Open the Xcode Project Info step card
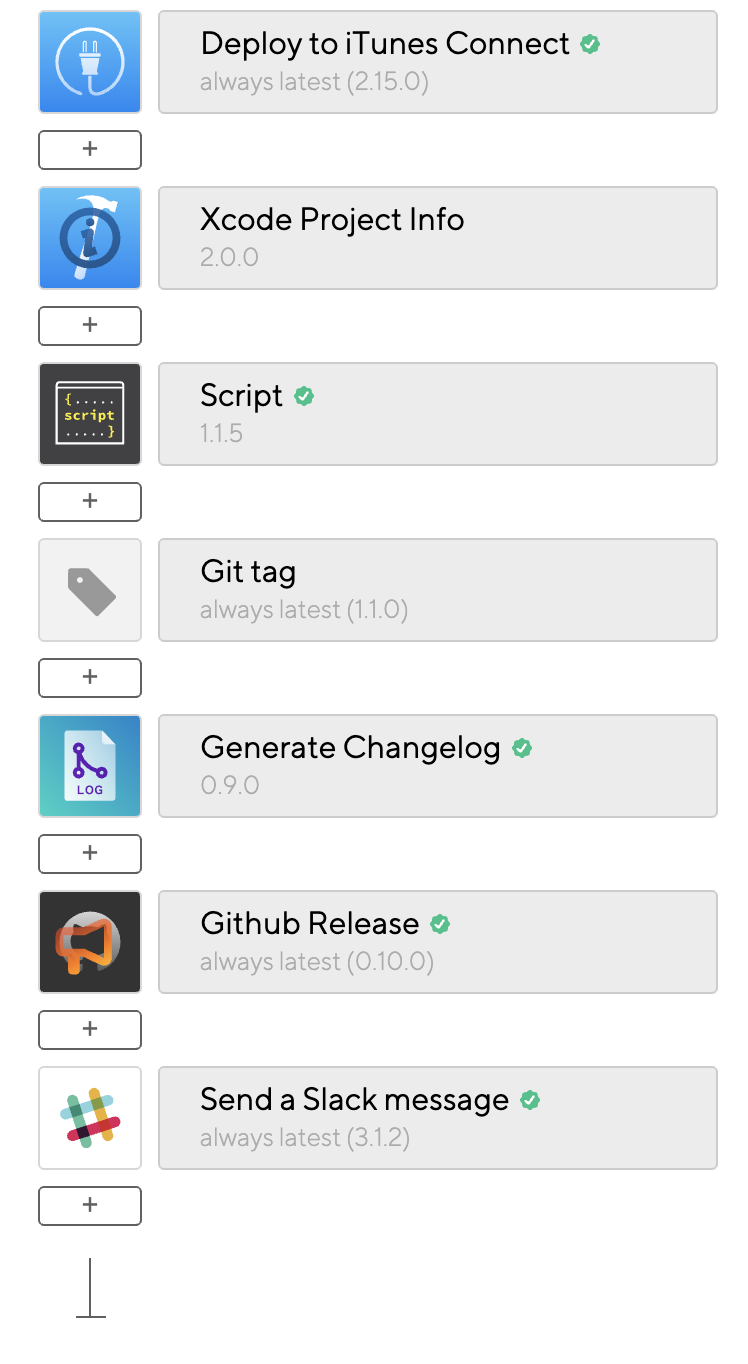This screenshot has width=748, height=1364. click(438, 238)
